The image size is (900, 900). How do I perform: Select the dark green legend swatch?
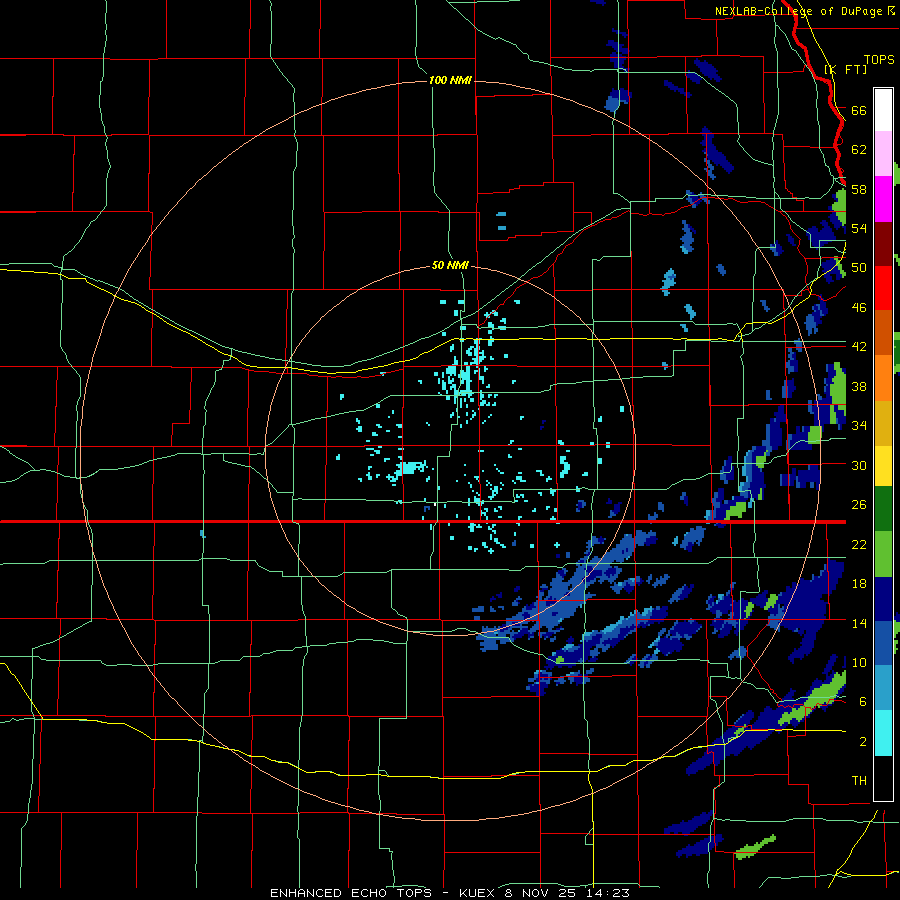click(x=883, y=509)
